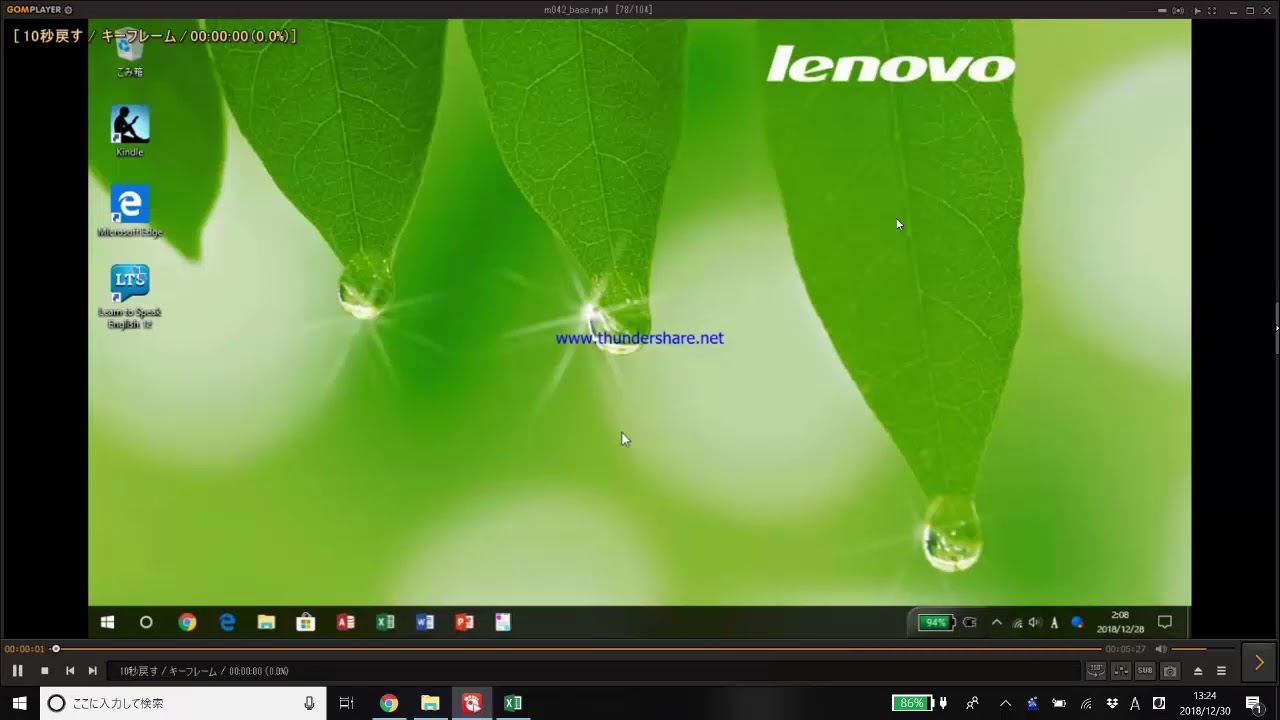The width and height of the screenshot is (1280, 720).
Task: Toggle the playlist with three-line icon
Action: click(x=1221, y=671)
